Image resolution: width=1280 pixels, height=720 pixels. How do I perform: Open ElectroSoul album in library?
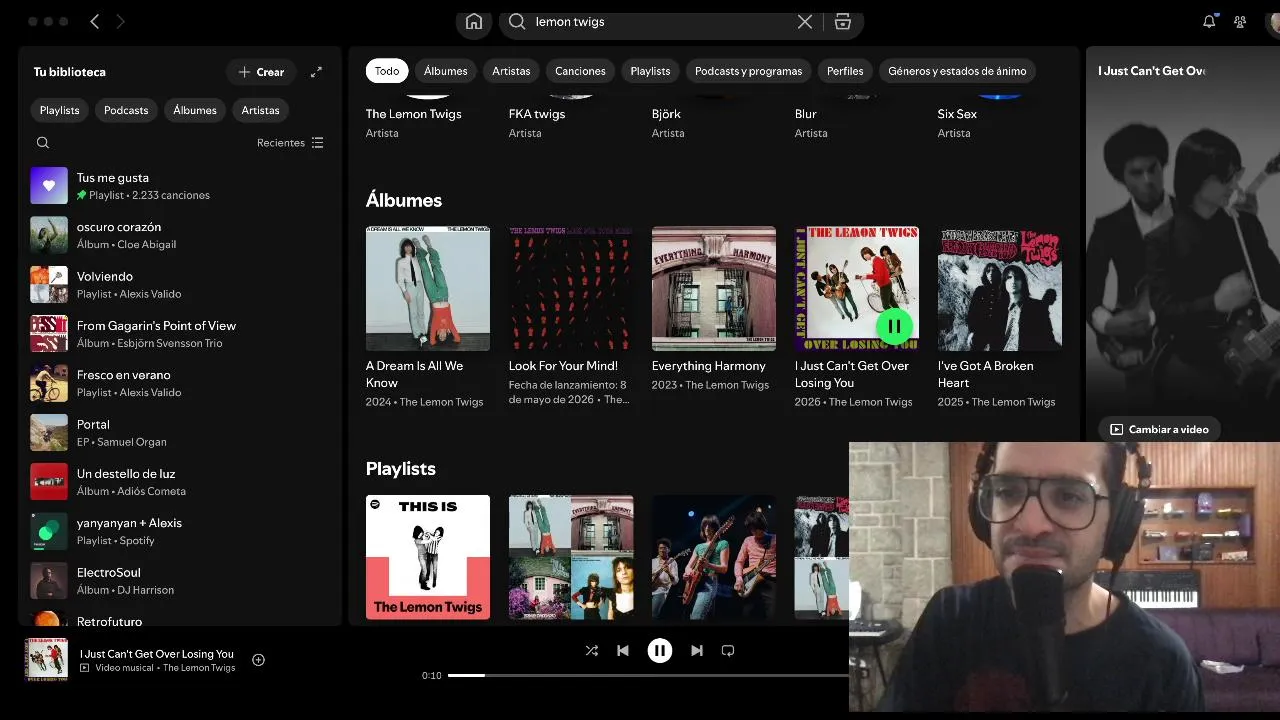(180, 581)
